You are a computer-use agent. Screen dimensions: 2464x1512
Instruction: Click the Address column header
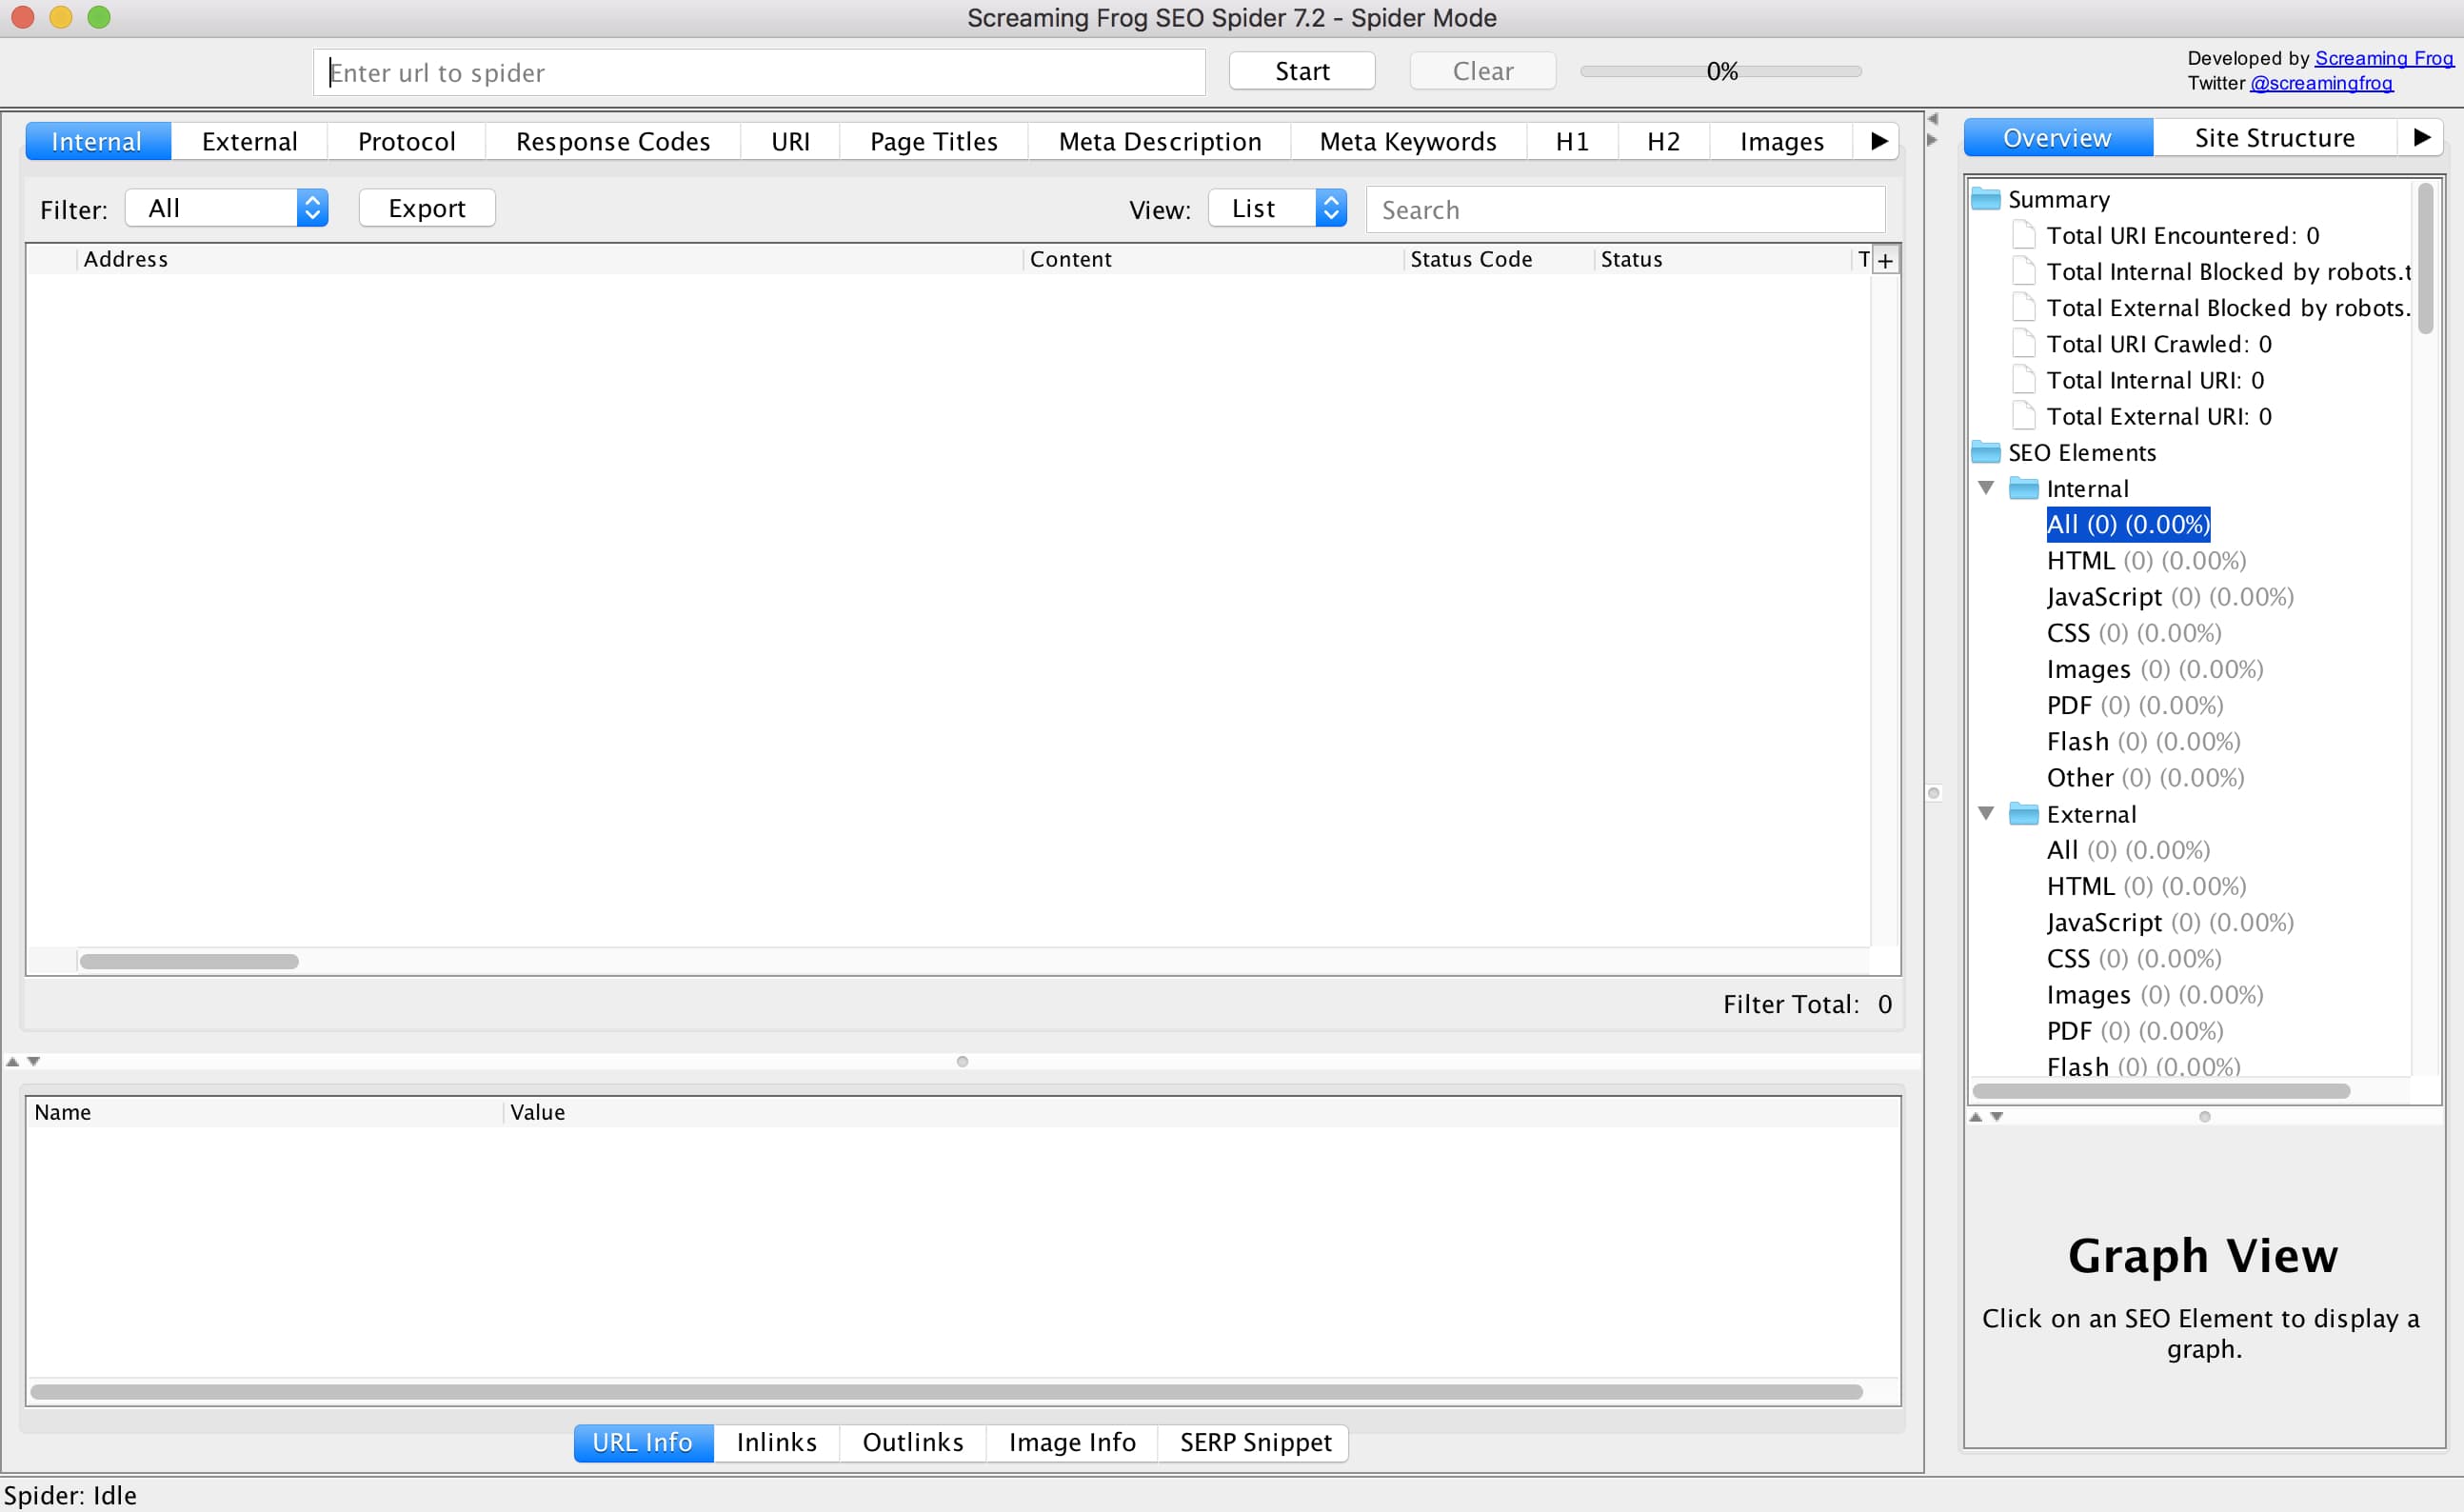coord(550,259)
